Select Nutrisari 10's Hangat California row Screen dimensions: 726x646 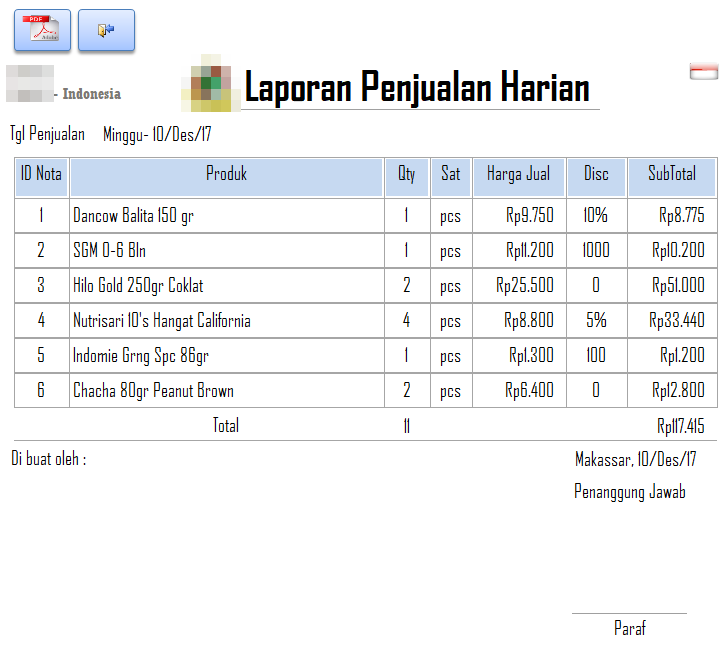click(162, 321)
